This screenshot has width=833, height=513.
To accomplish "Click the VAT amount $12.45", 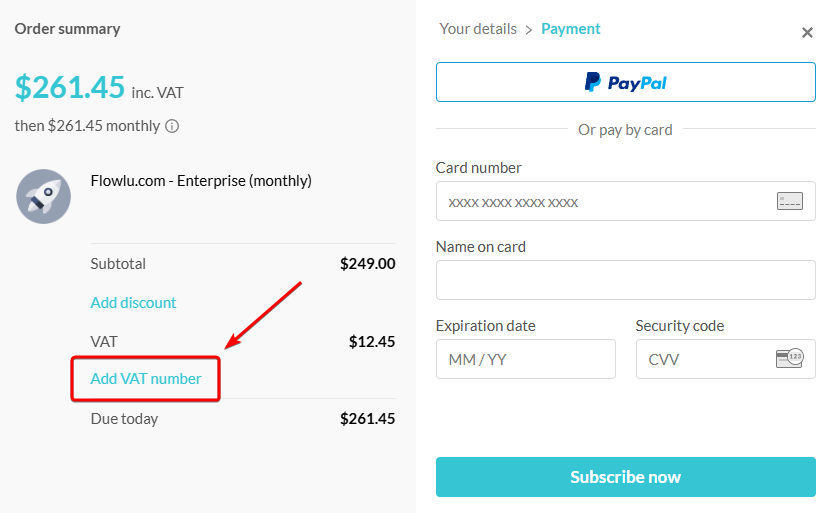I will pyautogui.click(x=372, y=341).
